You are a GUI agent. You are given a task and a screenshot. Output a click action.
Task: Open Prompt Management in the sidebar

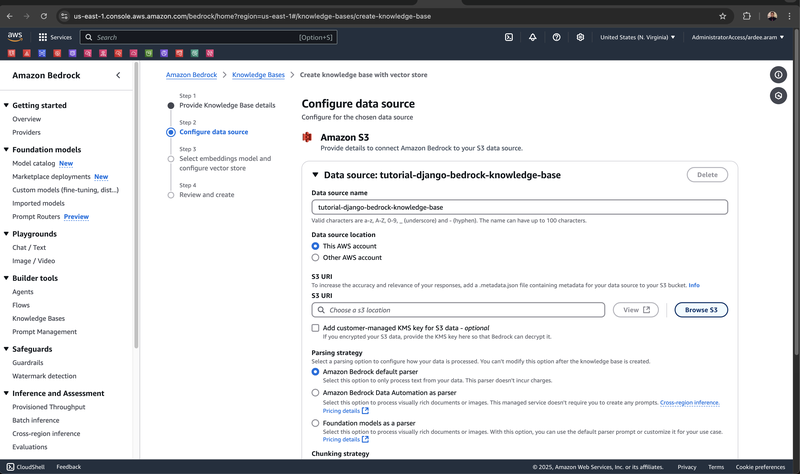point(45,332)
